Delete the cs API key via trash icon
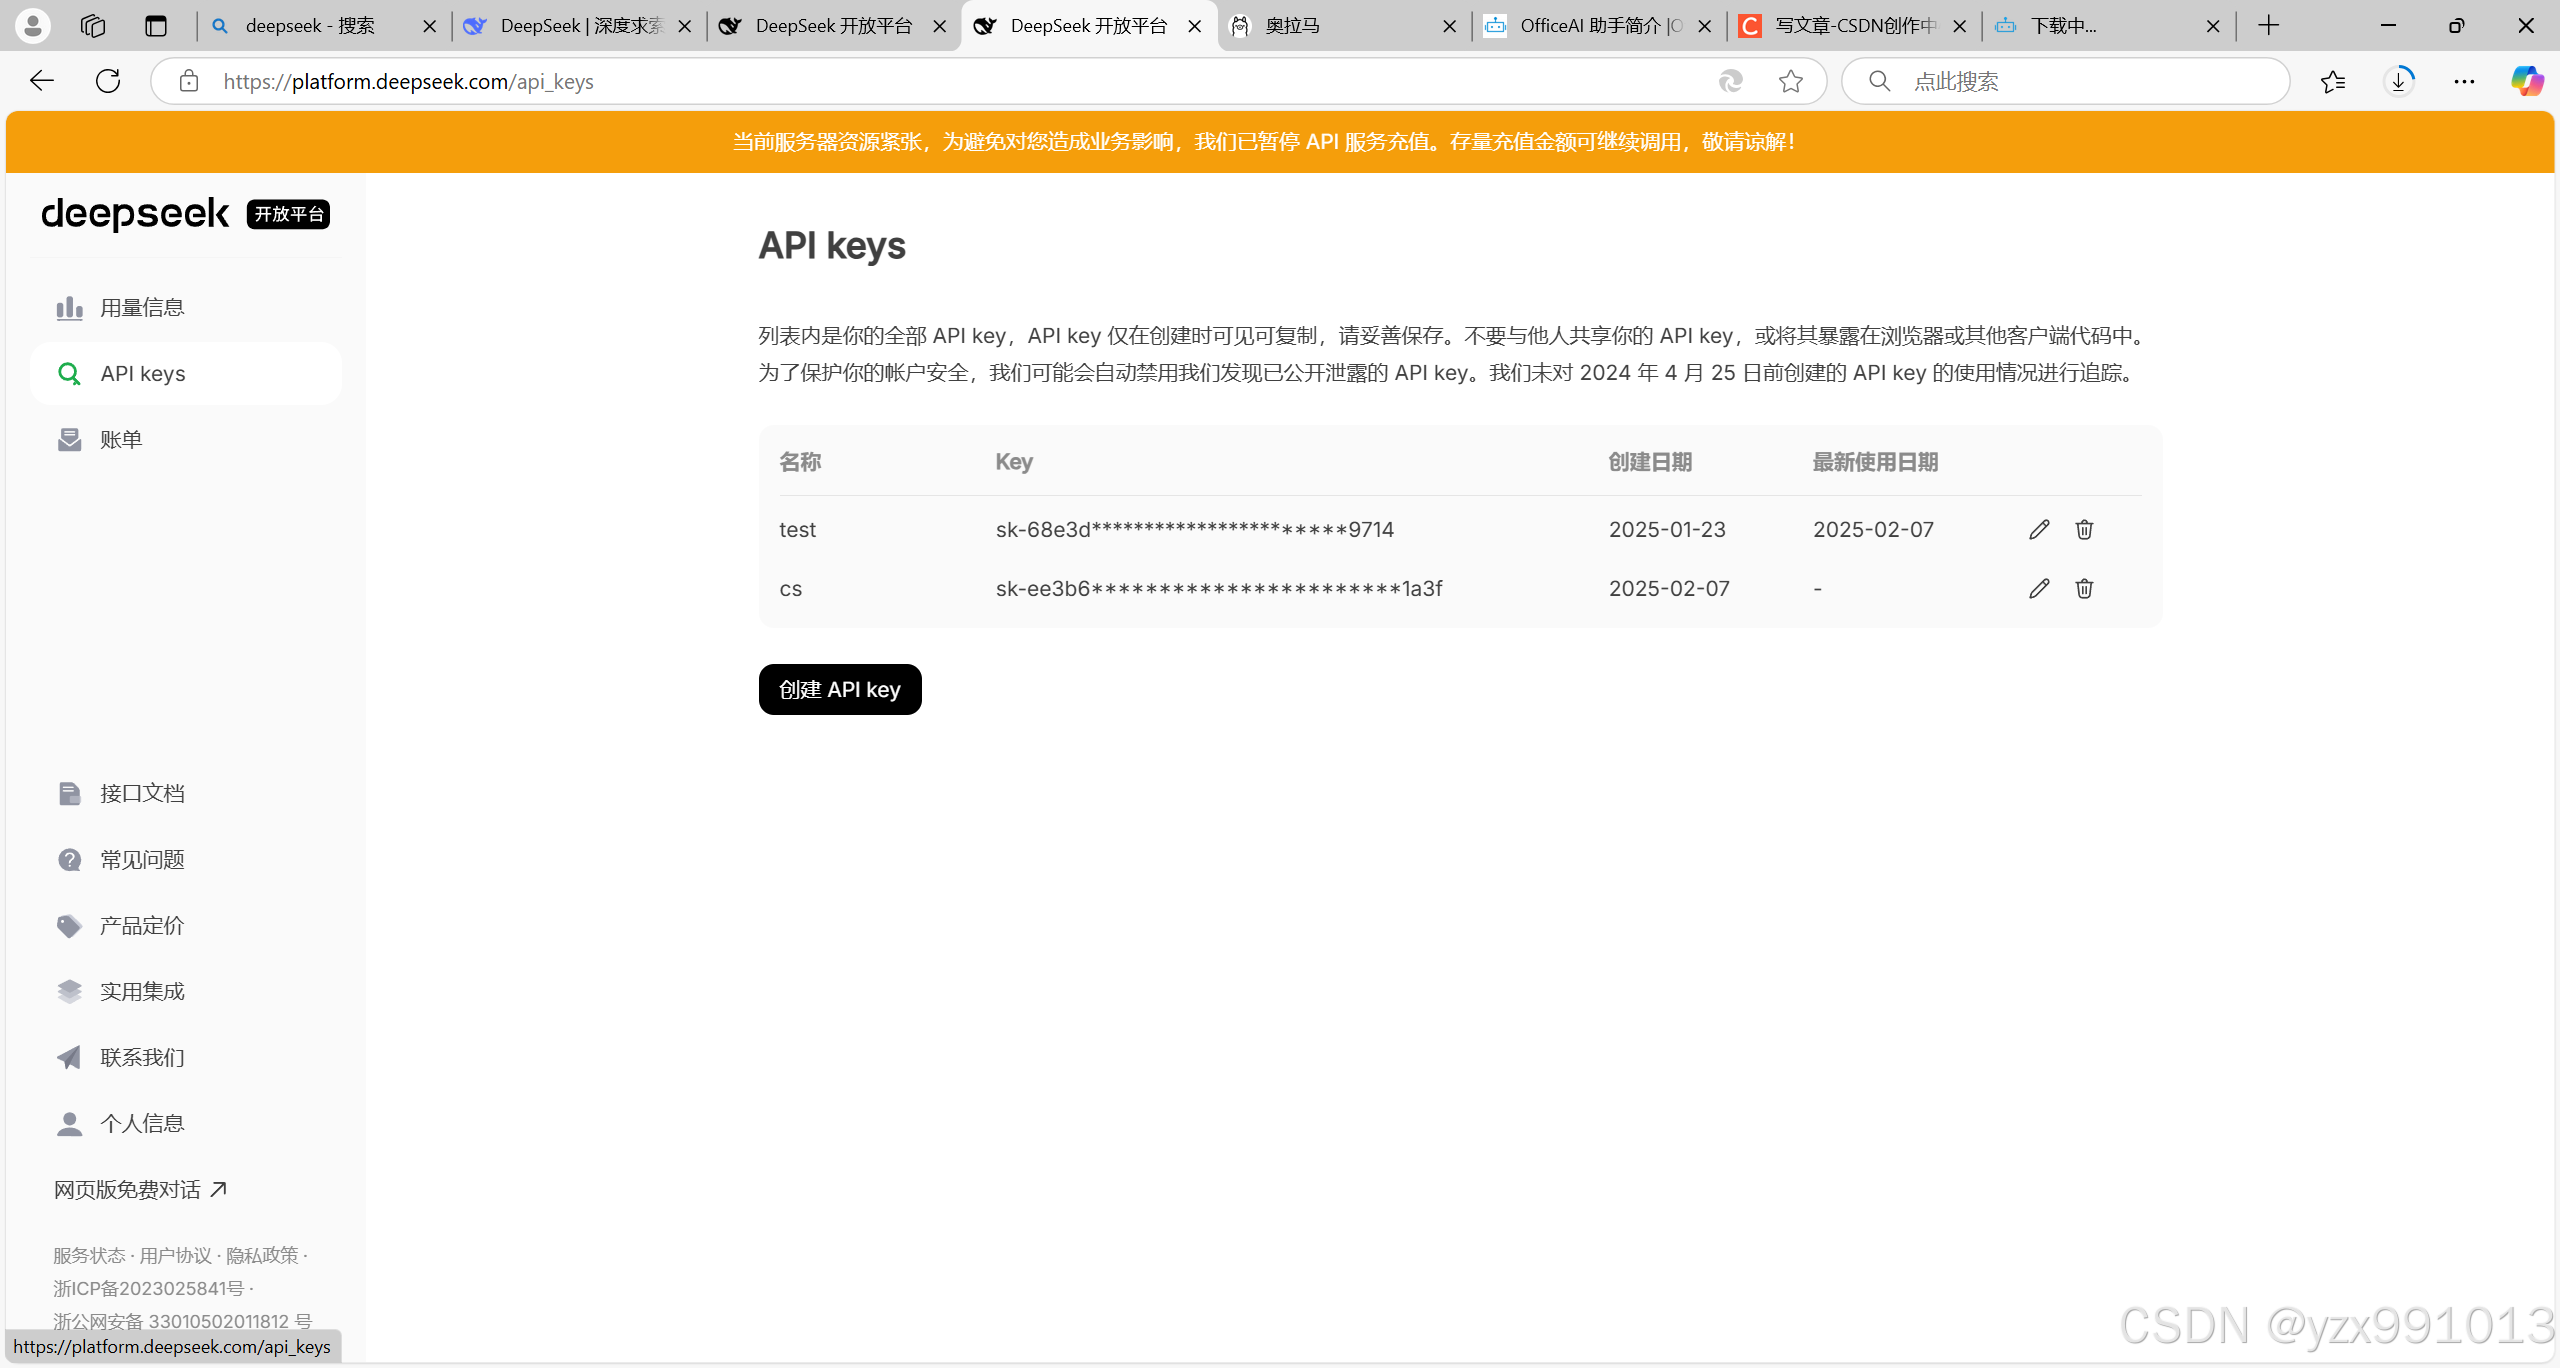 click(2084, 588)
